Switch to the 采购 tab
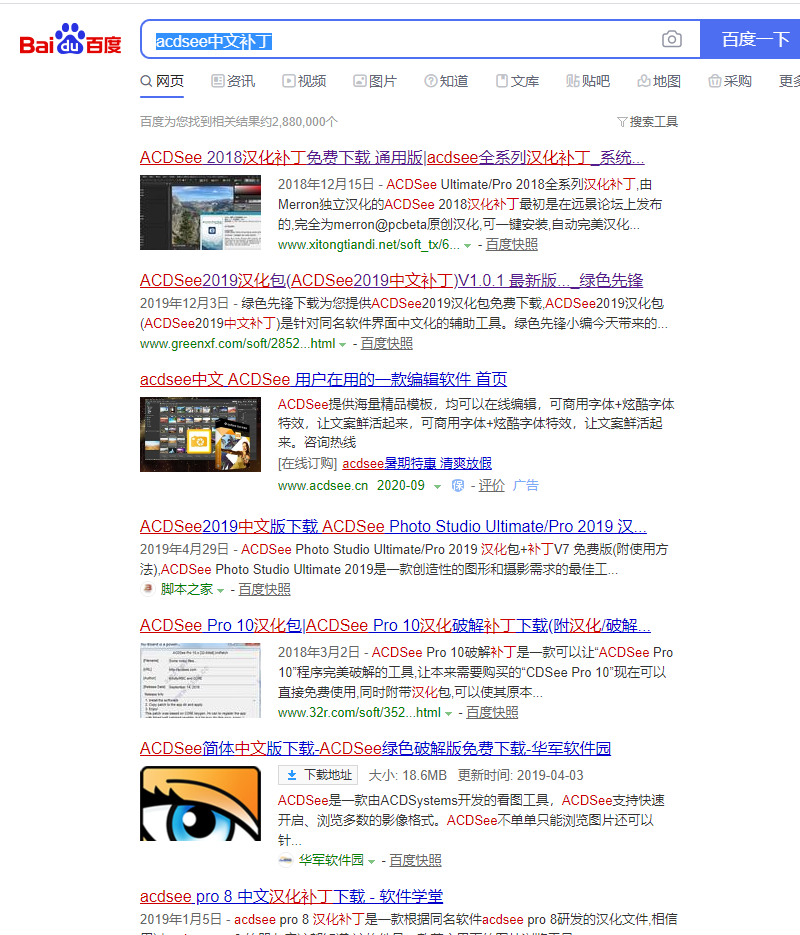Screen dimensions: 800x935 pos(730,81)
